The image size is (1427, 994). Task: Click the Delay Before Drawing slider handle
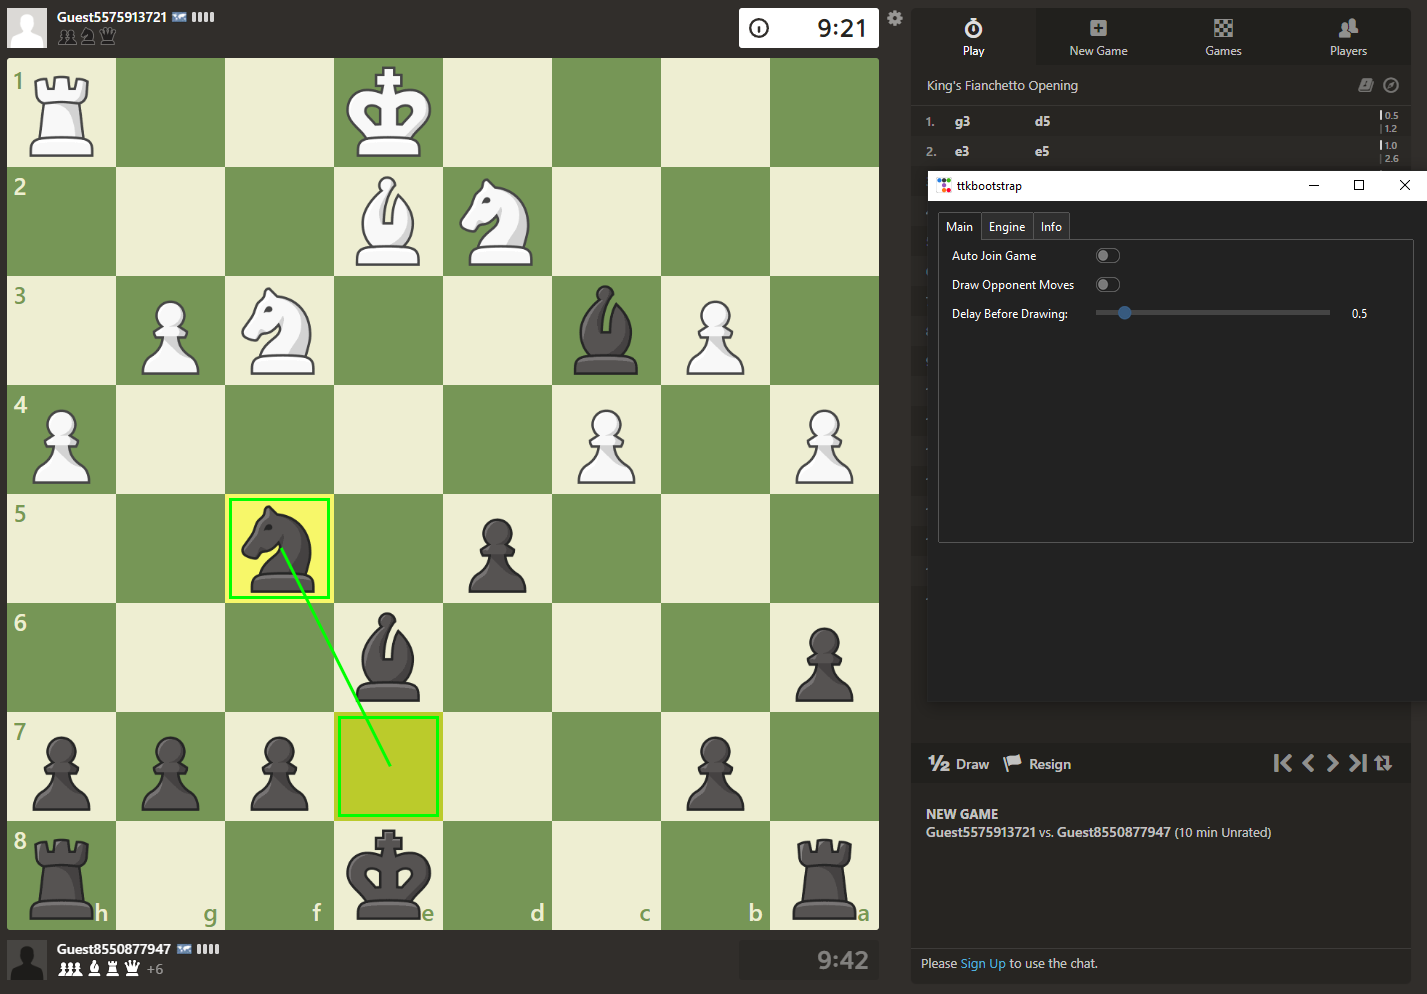click(1125, 313)
